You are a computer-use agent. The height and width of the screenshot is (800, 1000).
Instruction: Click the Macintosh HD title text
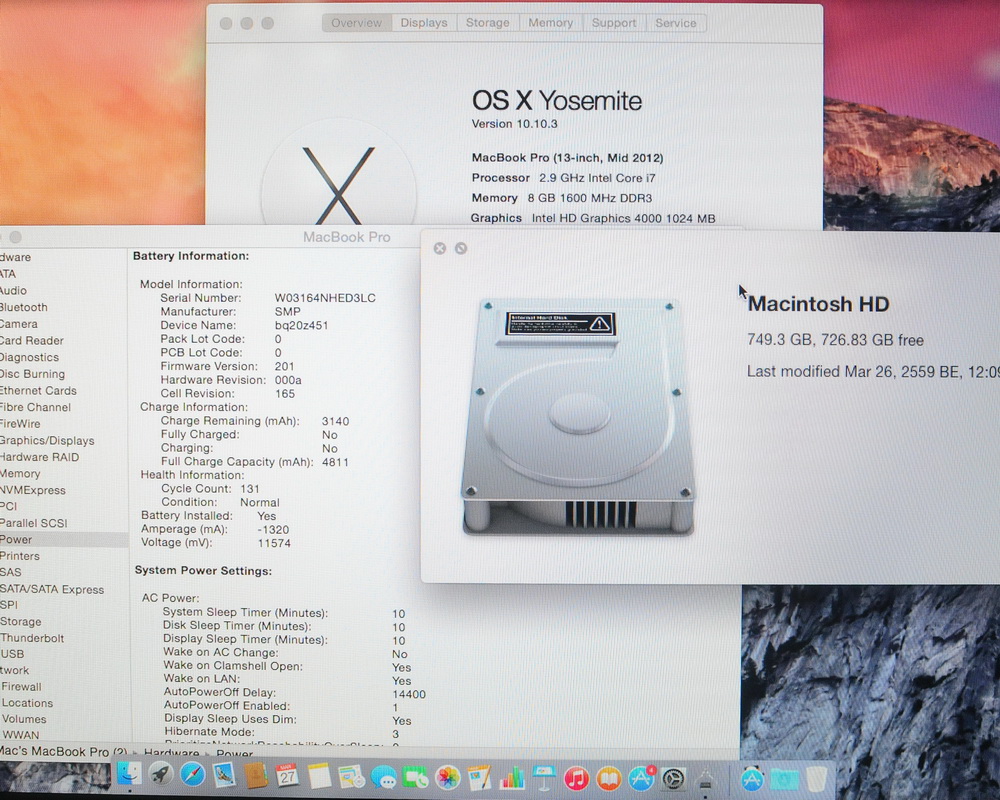[818, 304]
